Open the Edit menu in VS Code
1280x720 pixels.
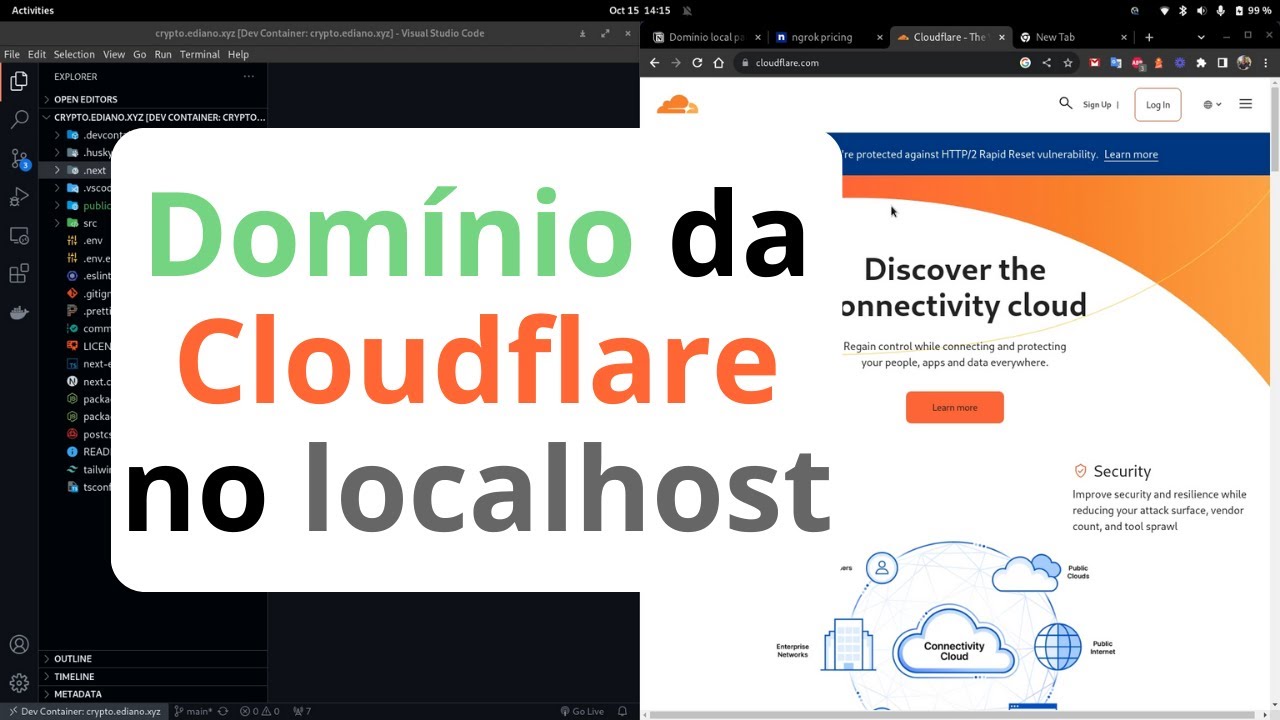[x=37, y=54]
